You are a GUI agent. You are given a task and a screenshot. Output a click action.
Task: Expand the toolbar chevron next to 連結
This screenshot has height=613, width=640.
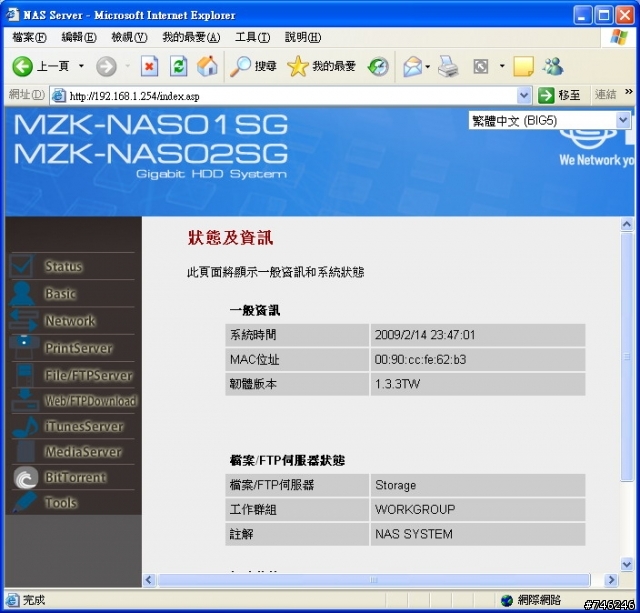[x=629, y=92]
